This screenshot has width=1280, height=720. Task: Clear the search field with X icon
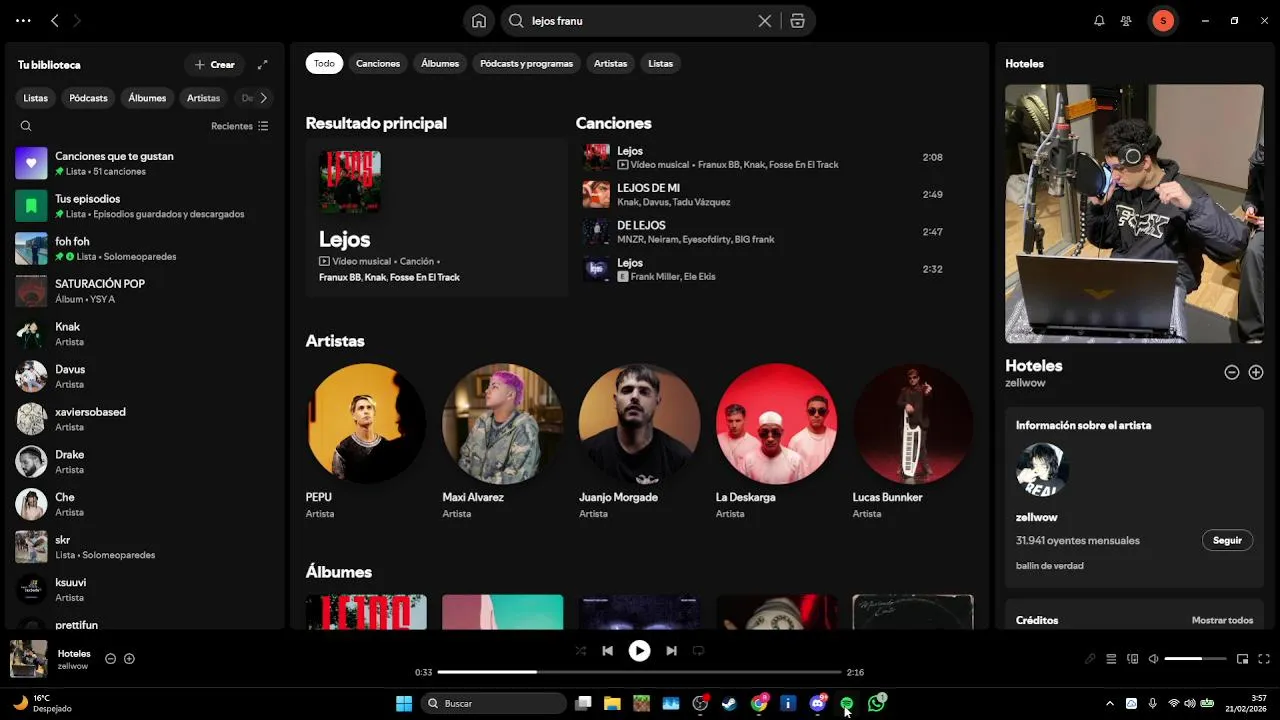tap(765, 21)
